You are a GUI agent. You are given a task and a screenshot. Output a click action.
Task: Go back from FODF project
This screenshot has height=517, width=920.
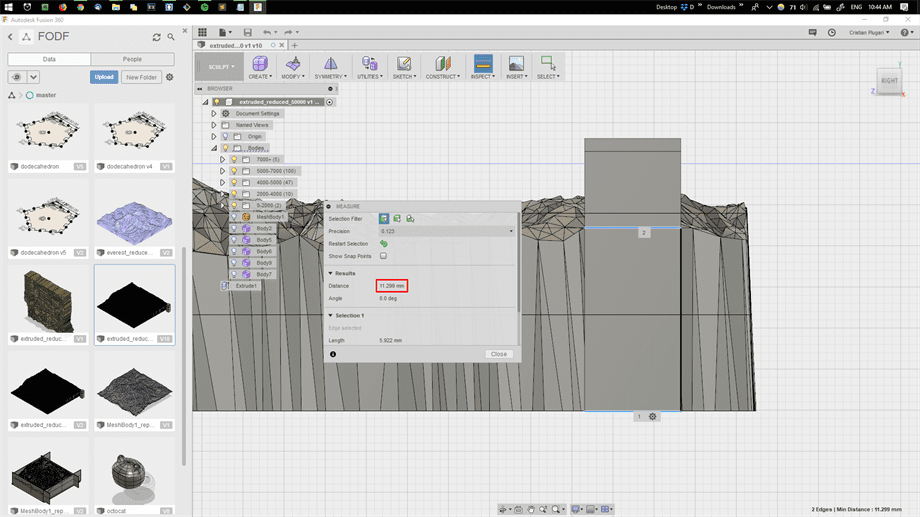(x=10, y=37)
